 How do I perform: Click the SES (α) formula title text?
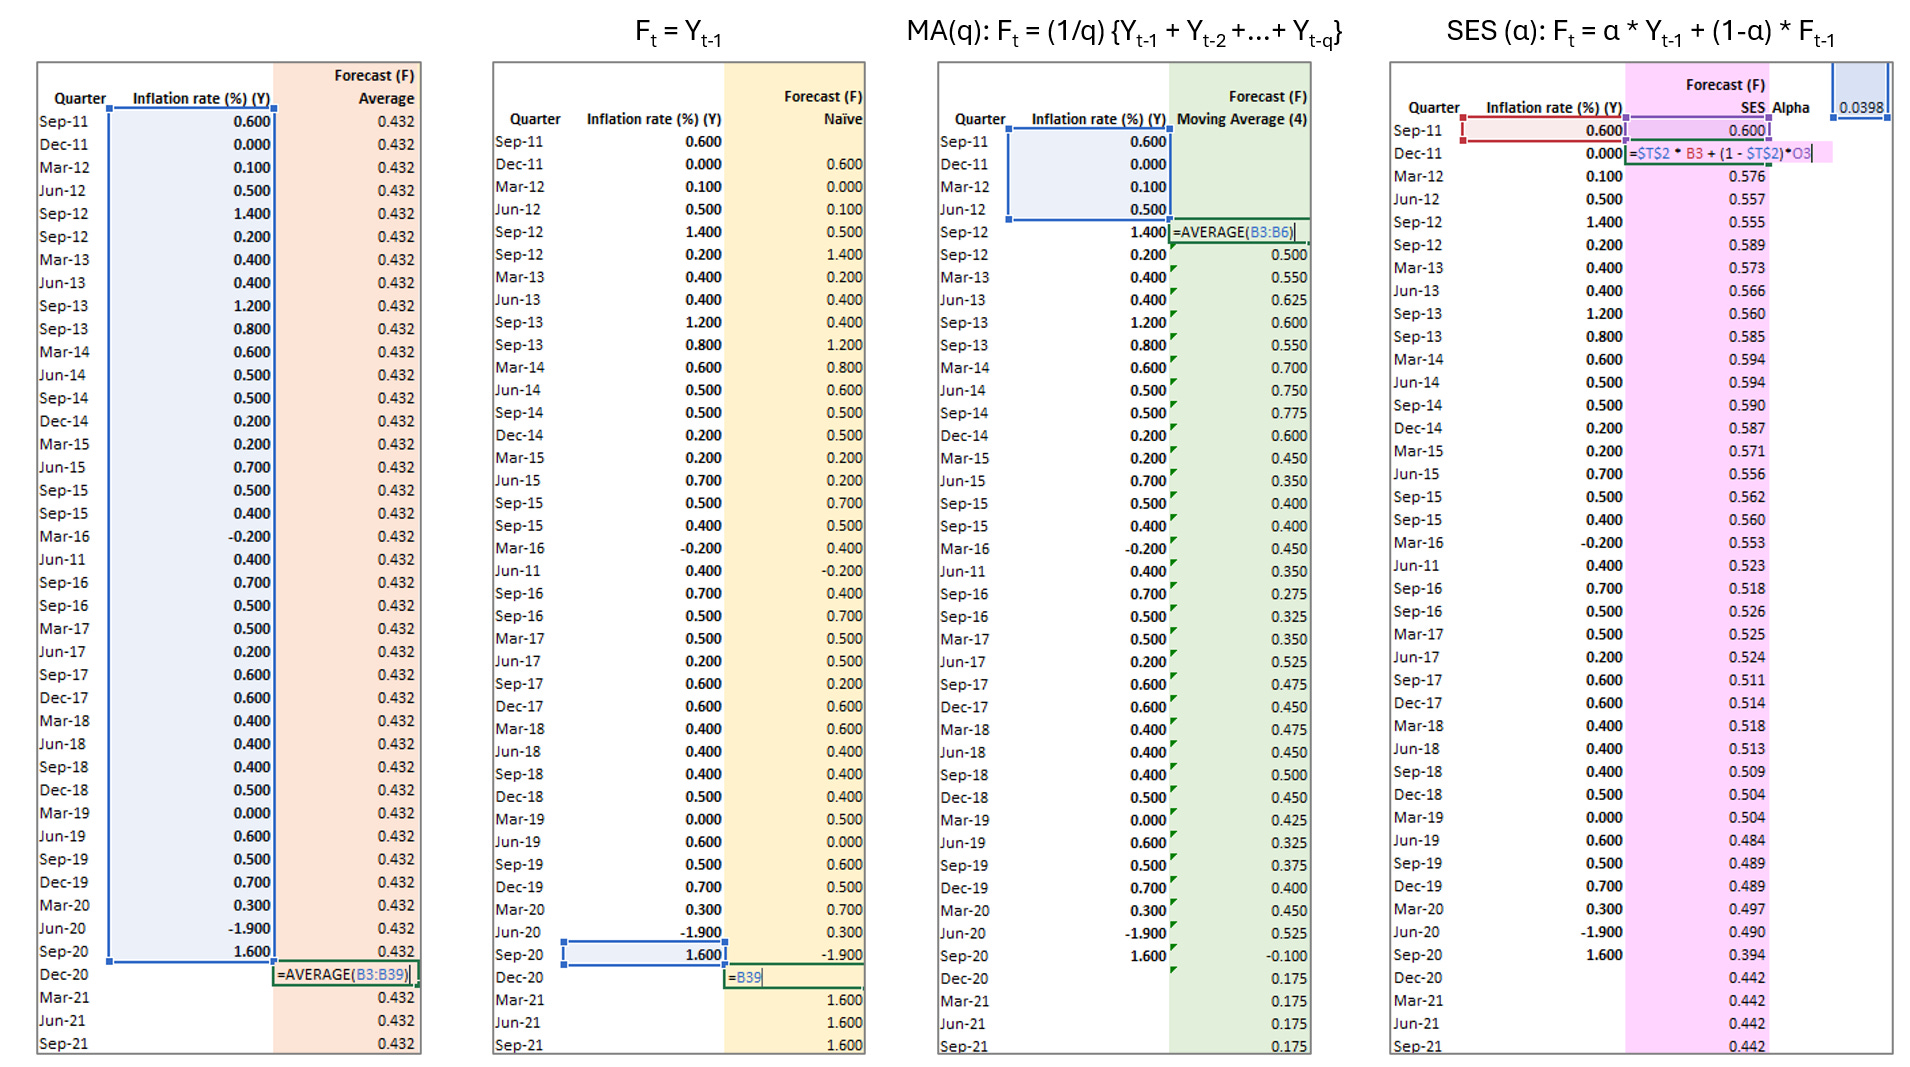pos(1640,33)
